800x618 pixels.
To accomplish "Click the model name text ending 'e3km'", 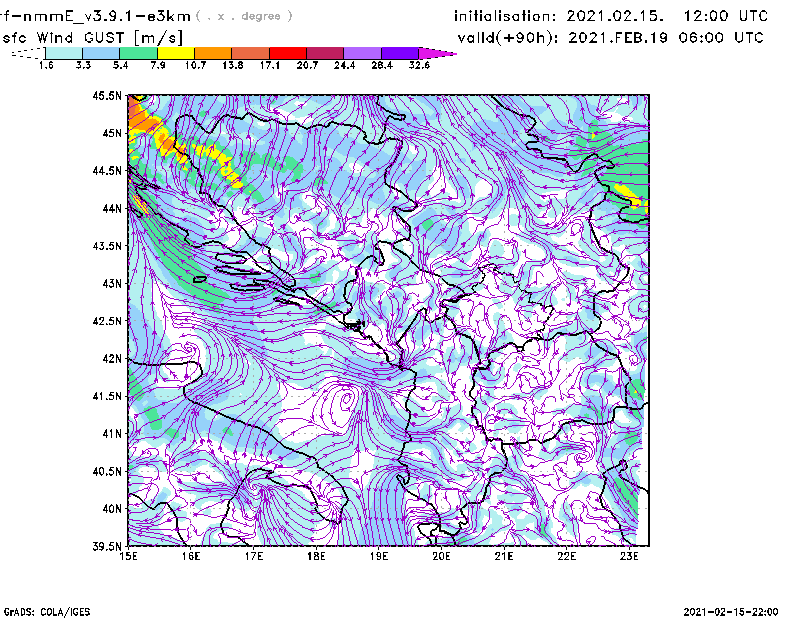I will (x=95, y=16).
